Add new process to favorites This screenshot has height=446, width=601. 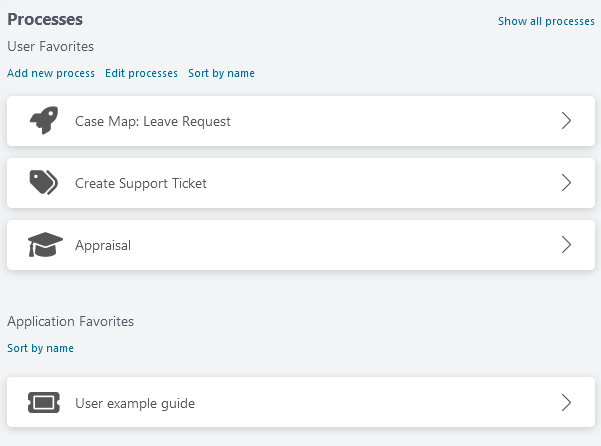[x=51, y=73]
